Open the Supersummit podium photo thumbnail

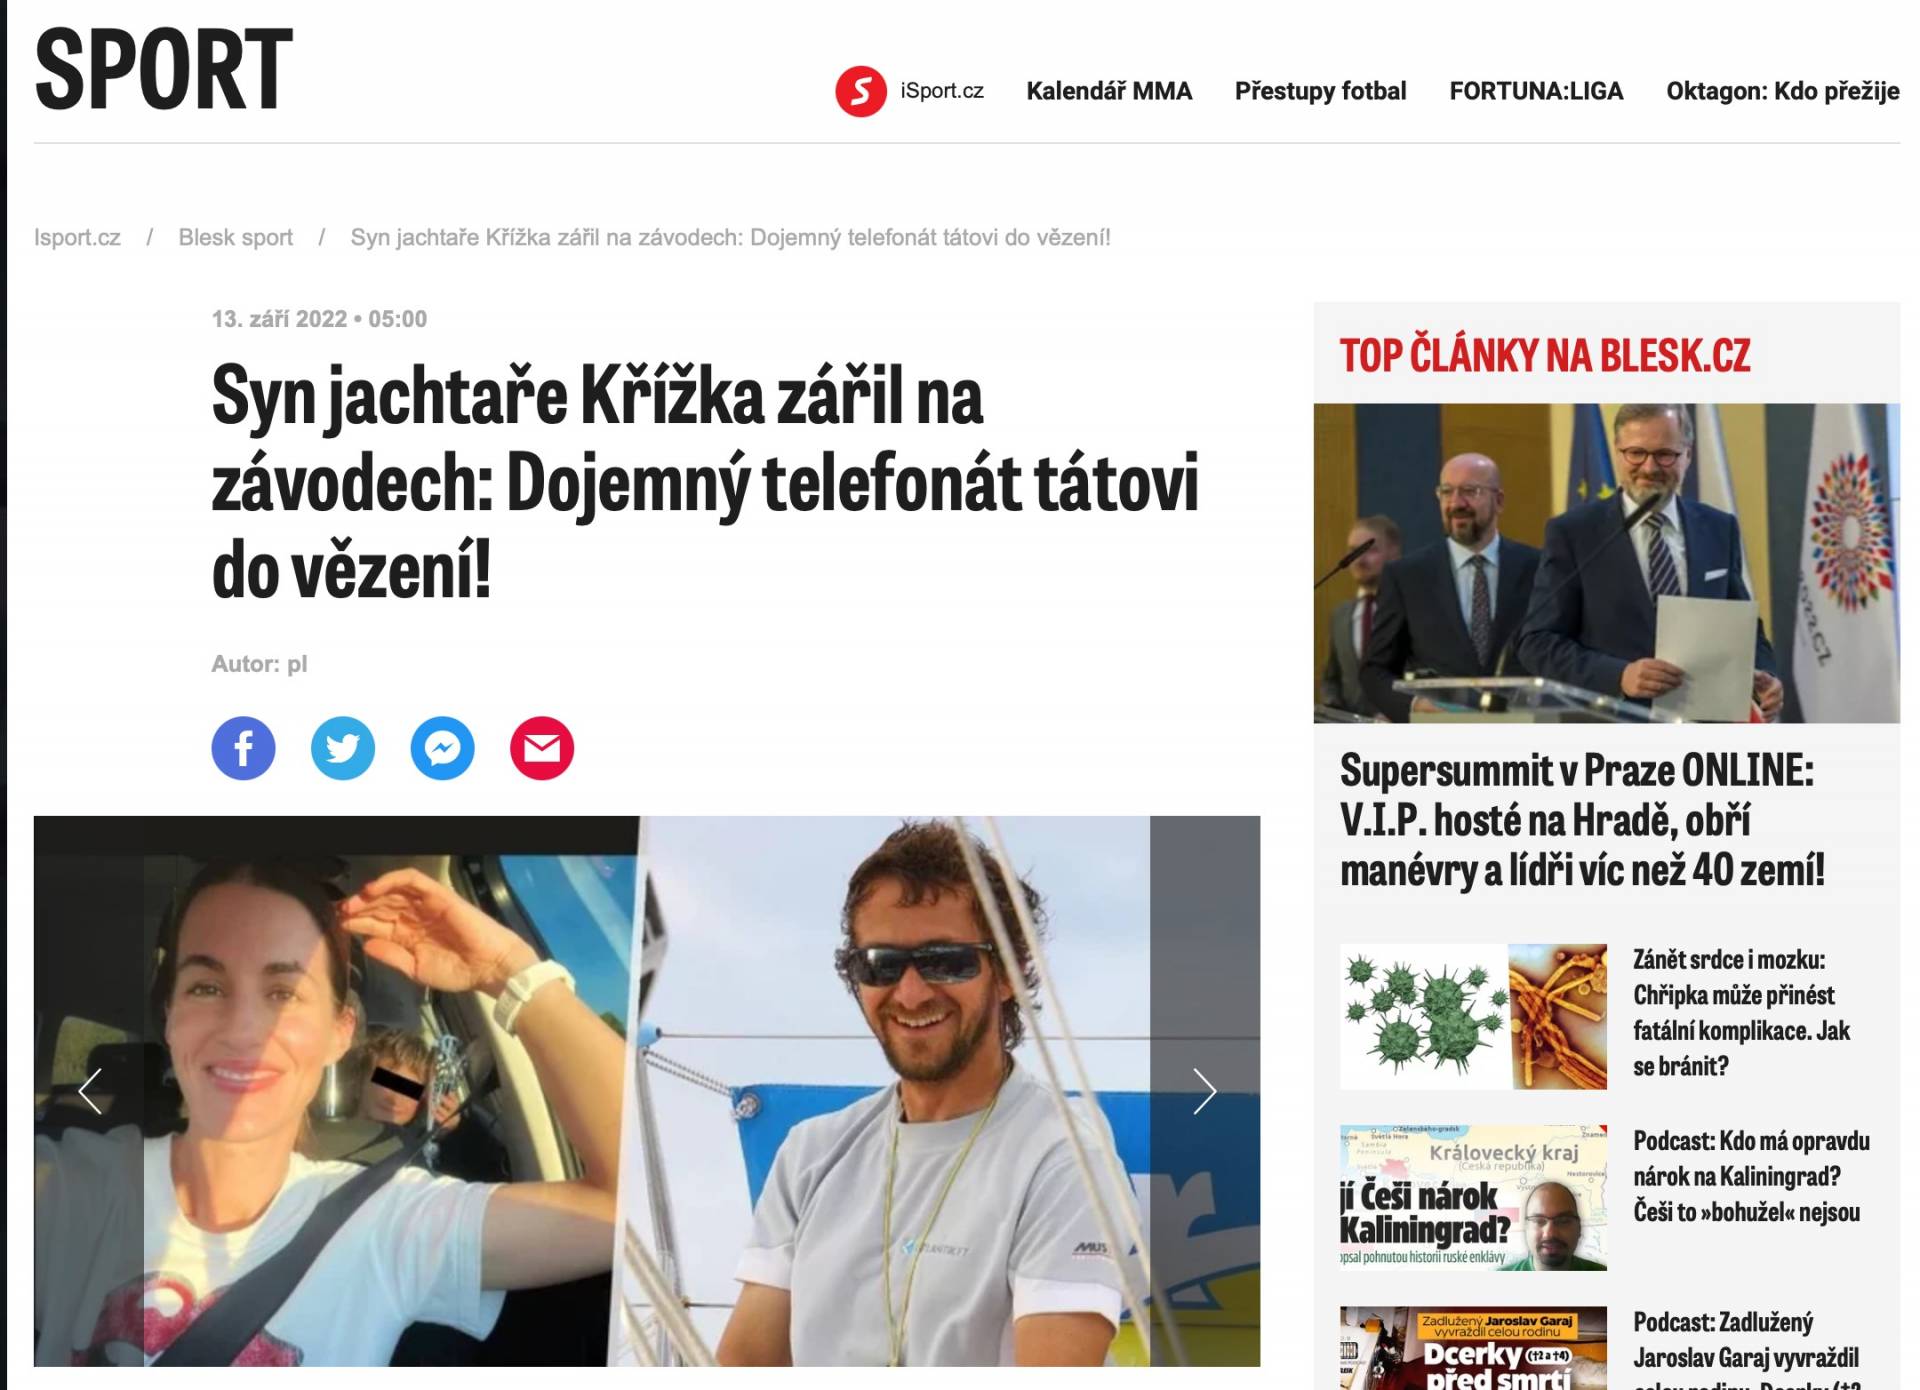(x=1606, y=563)
